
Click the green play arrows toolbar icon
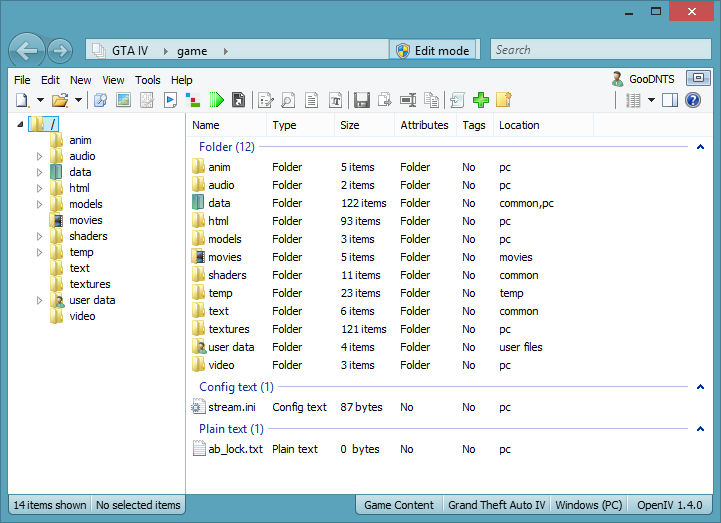216,100
